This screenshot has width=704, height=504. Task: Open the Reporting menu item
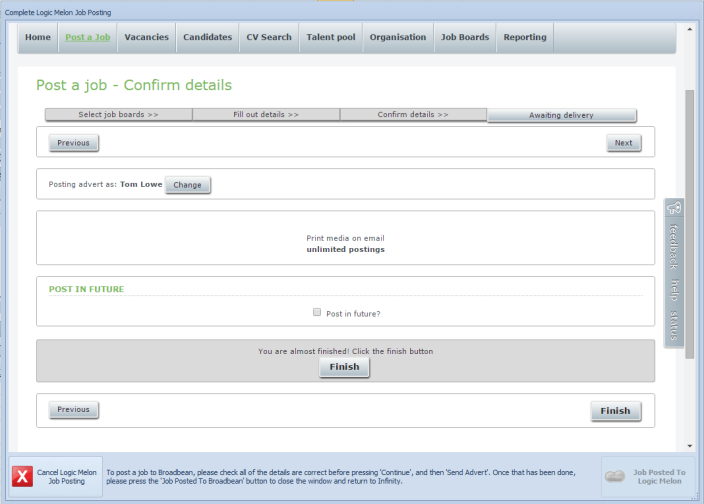525,37
